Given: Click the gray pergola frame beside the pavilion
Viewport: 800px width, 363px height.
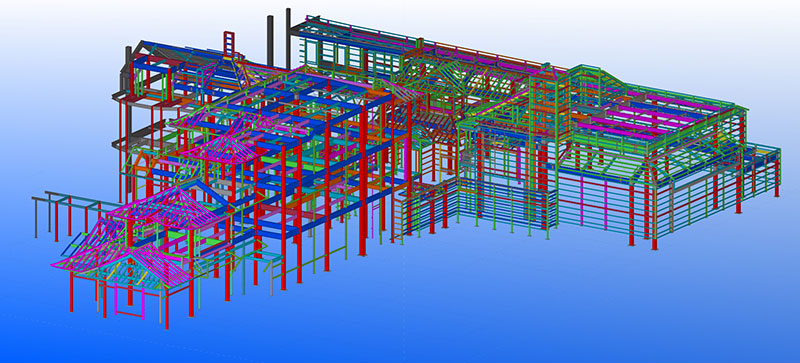Looking at the screenshot, I should click(66, 213).
